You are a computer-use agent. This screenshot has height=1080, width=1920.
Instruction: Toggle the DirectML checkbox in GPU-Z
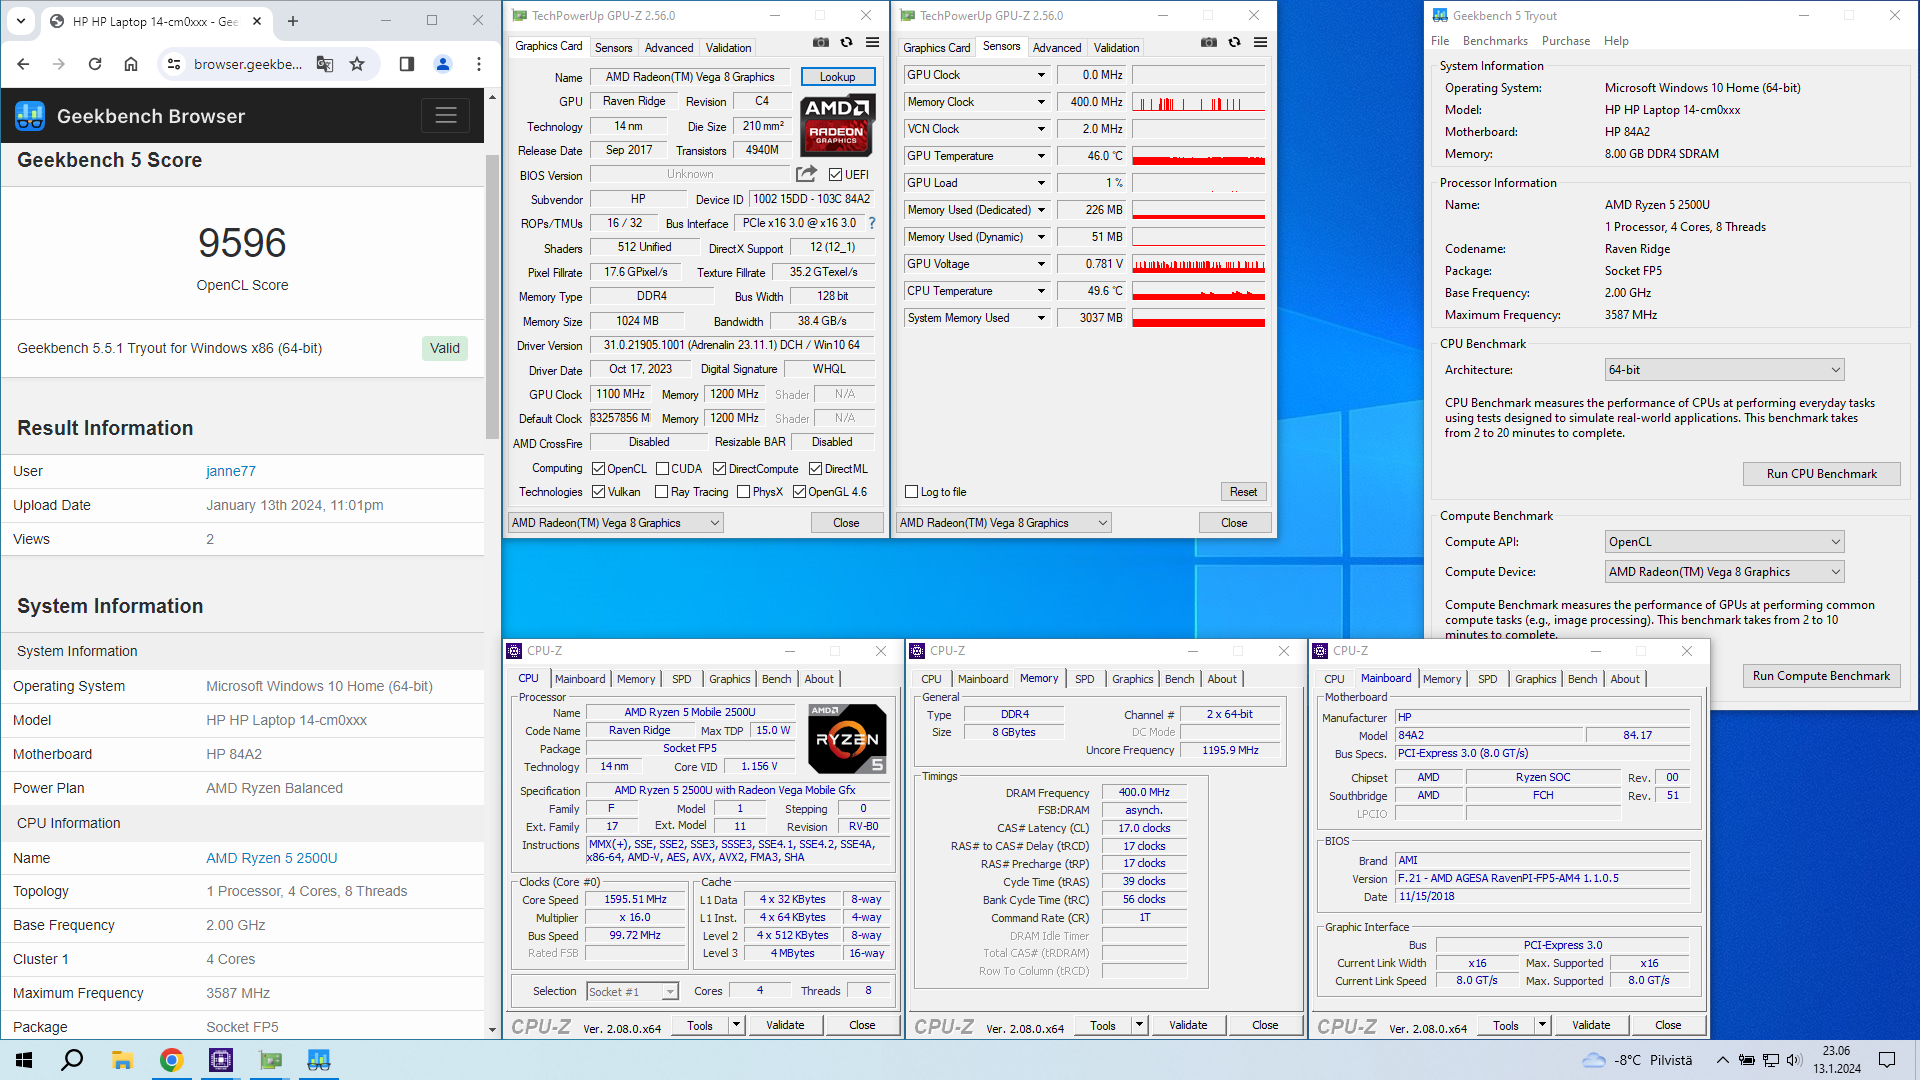point(815,469)
